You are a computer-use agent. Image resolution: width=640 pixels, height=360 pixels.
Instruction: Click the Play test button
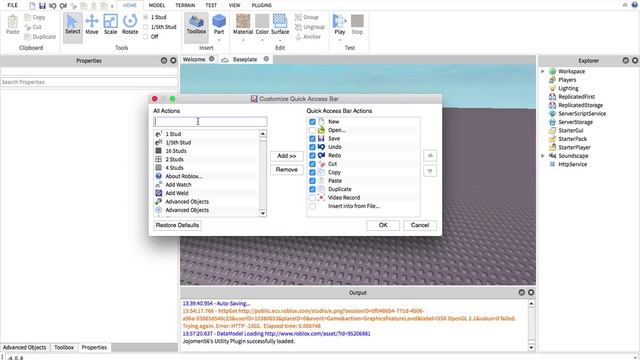(340, 24)
